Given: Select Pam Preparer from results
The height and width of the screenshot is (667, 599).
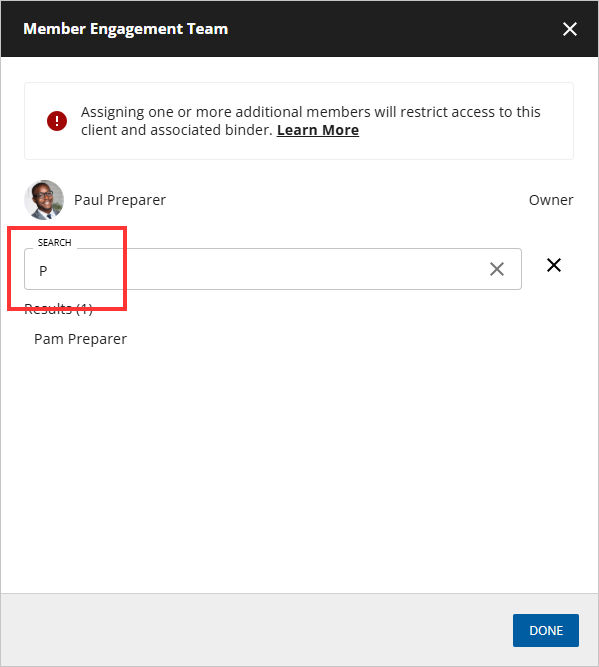Looking at the screenshot, I should [80, 339].
